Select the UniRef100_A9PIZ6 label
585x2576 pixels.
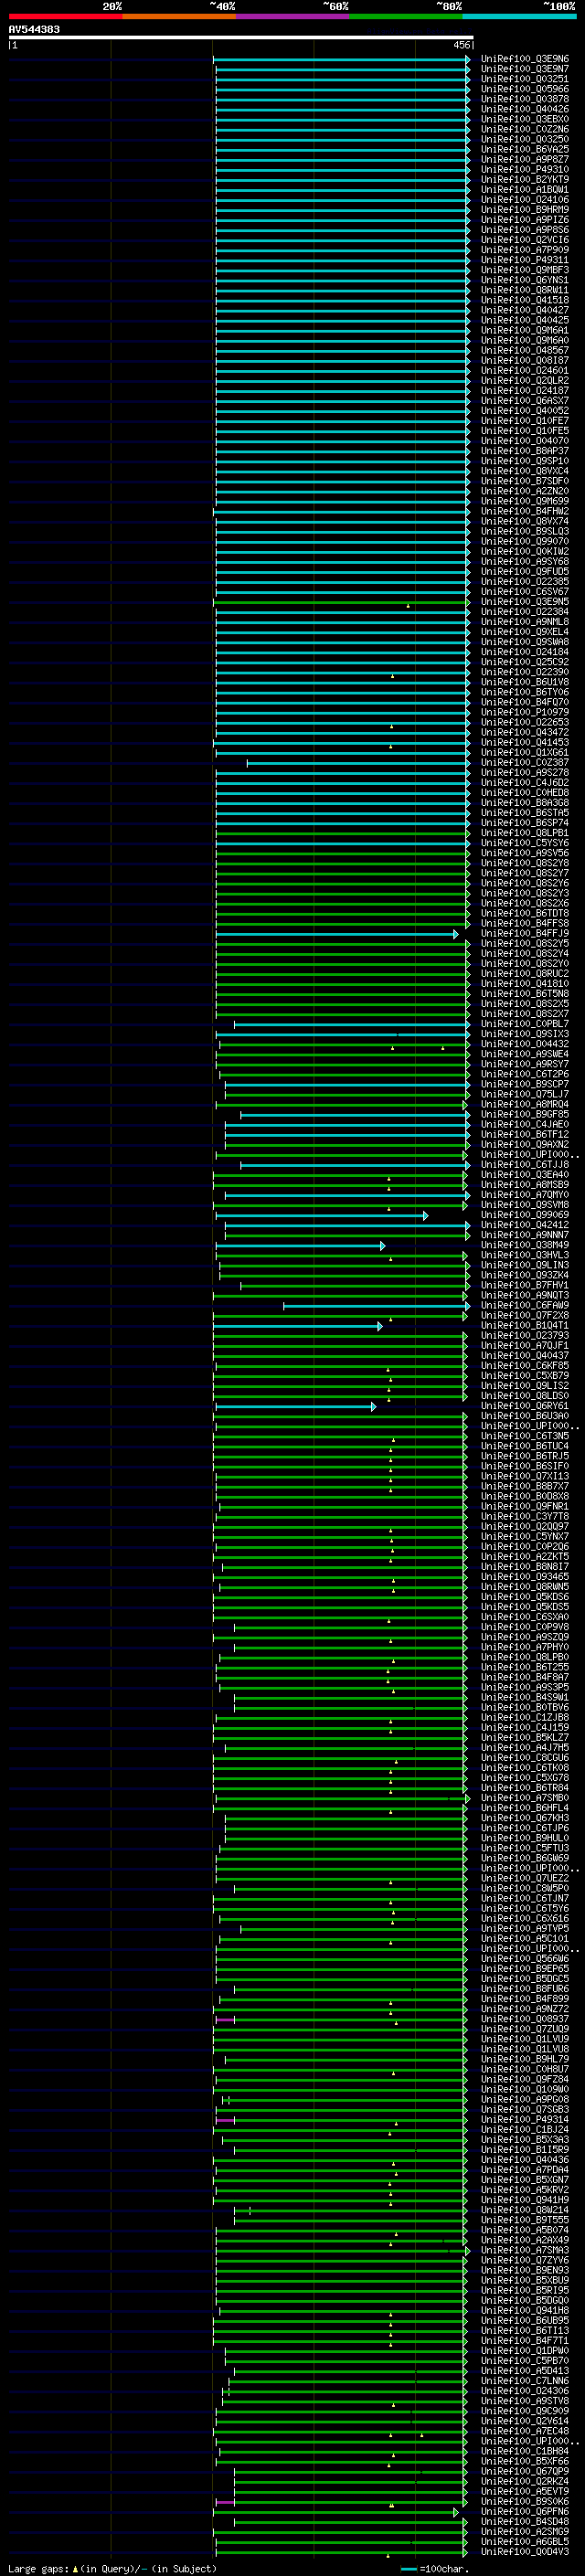tap(524, 220)
